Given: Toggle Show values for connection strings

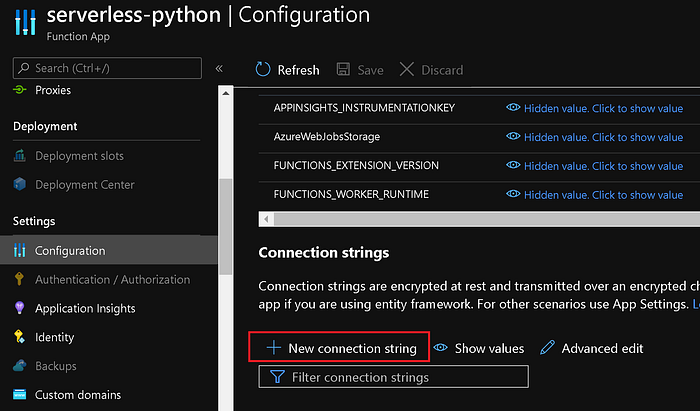Looking at the screenshot, I should 479,348.
